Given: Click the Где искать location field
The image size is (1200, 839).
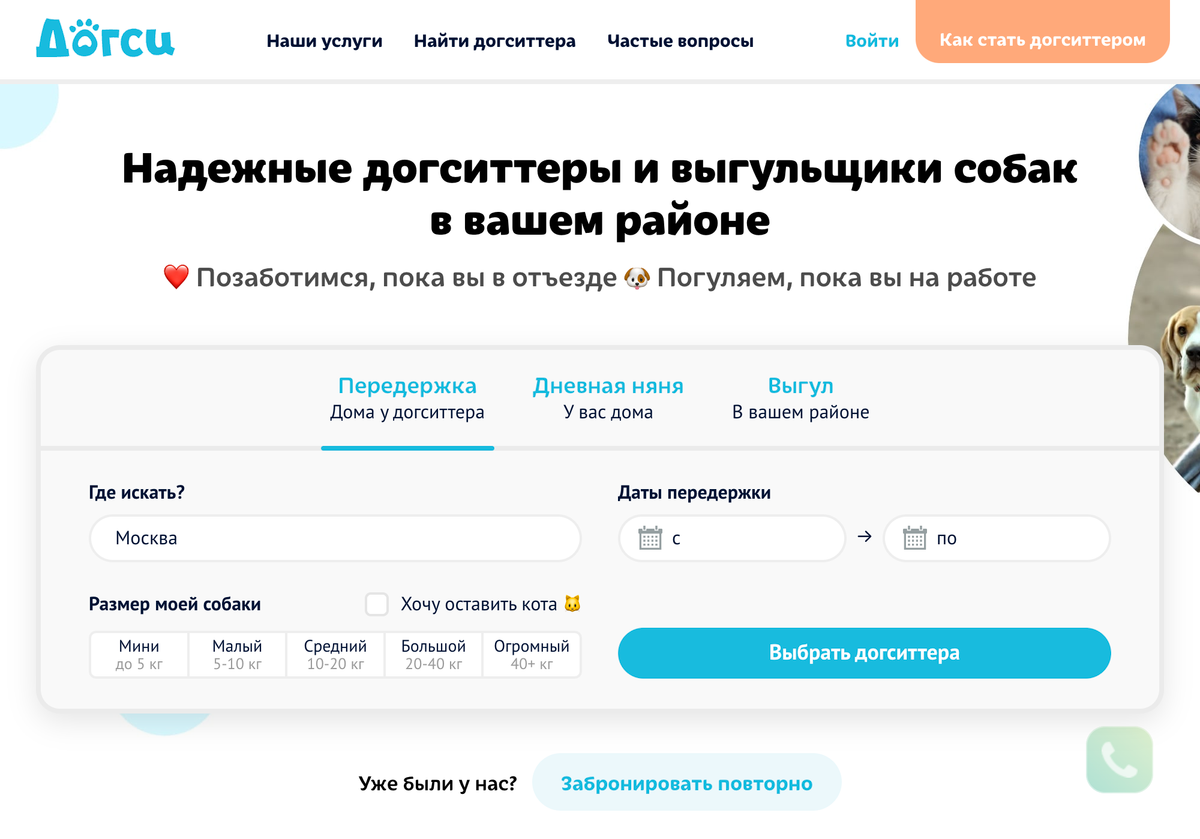Looking at the screenshot, I should coord(335,538).
